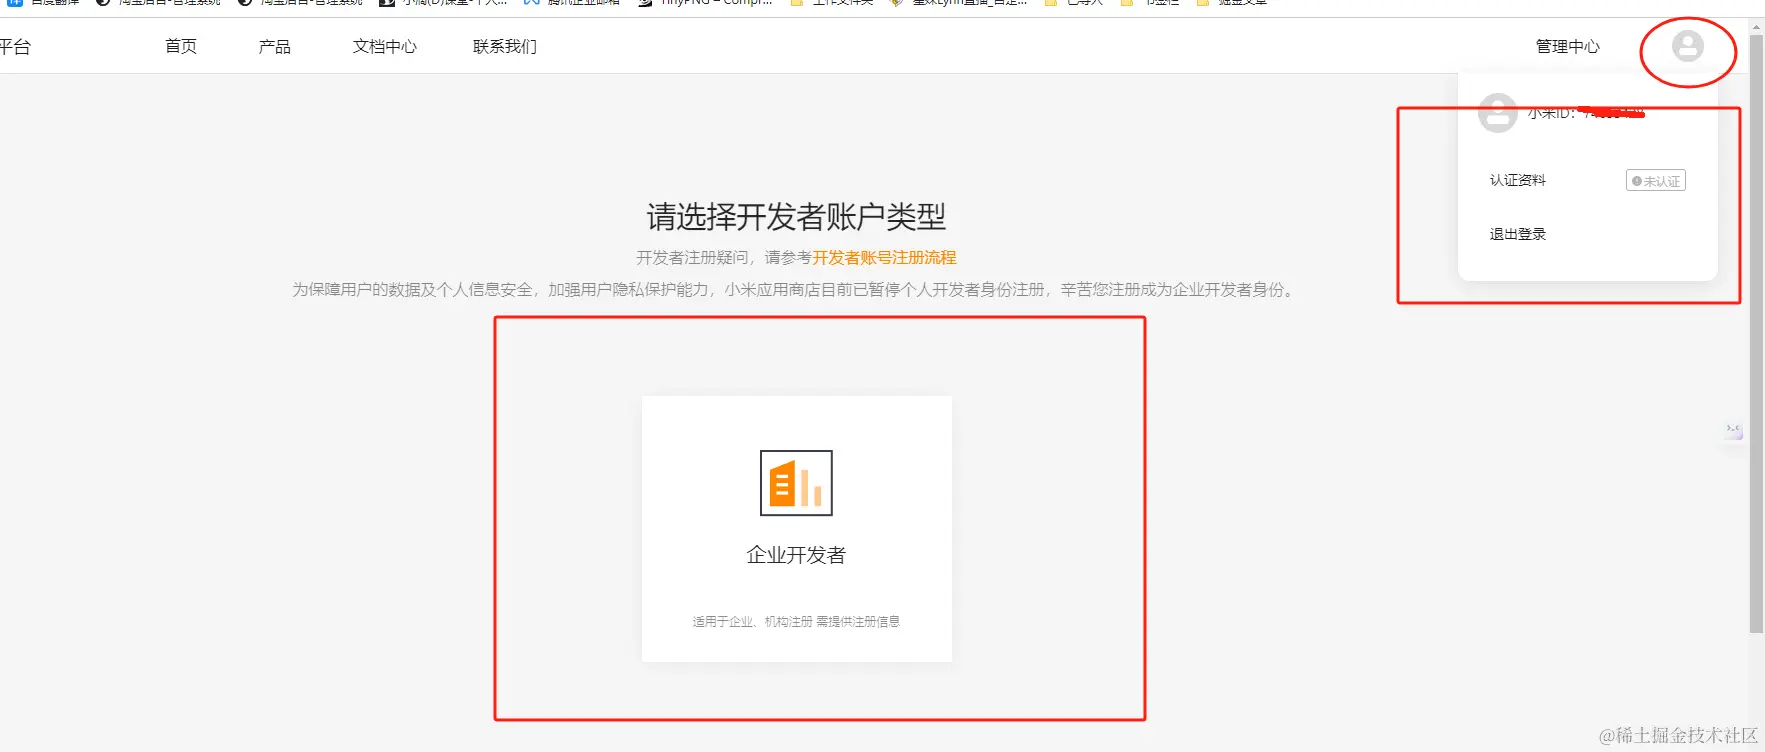
Task: Click the profile picture inside the account popup
Action: click(x=1498, y=113)
